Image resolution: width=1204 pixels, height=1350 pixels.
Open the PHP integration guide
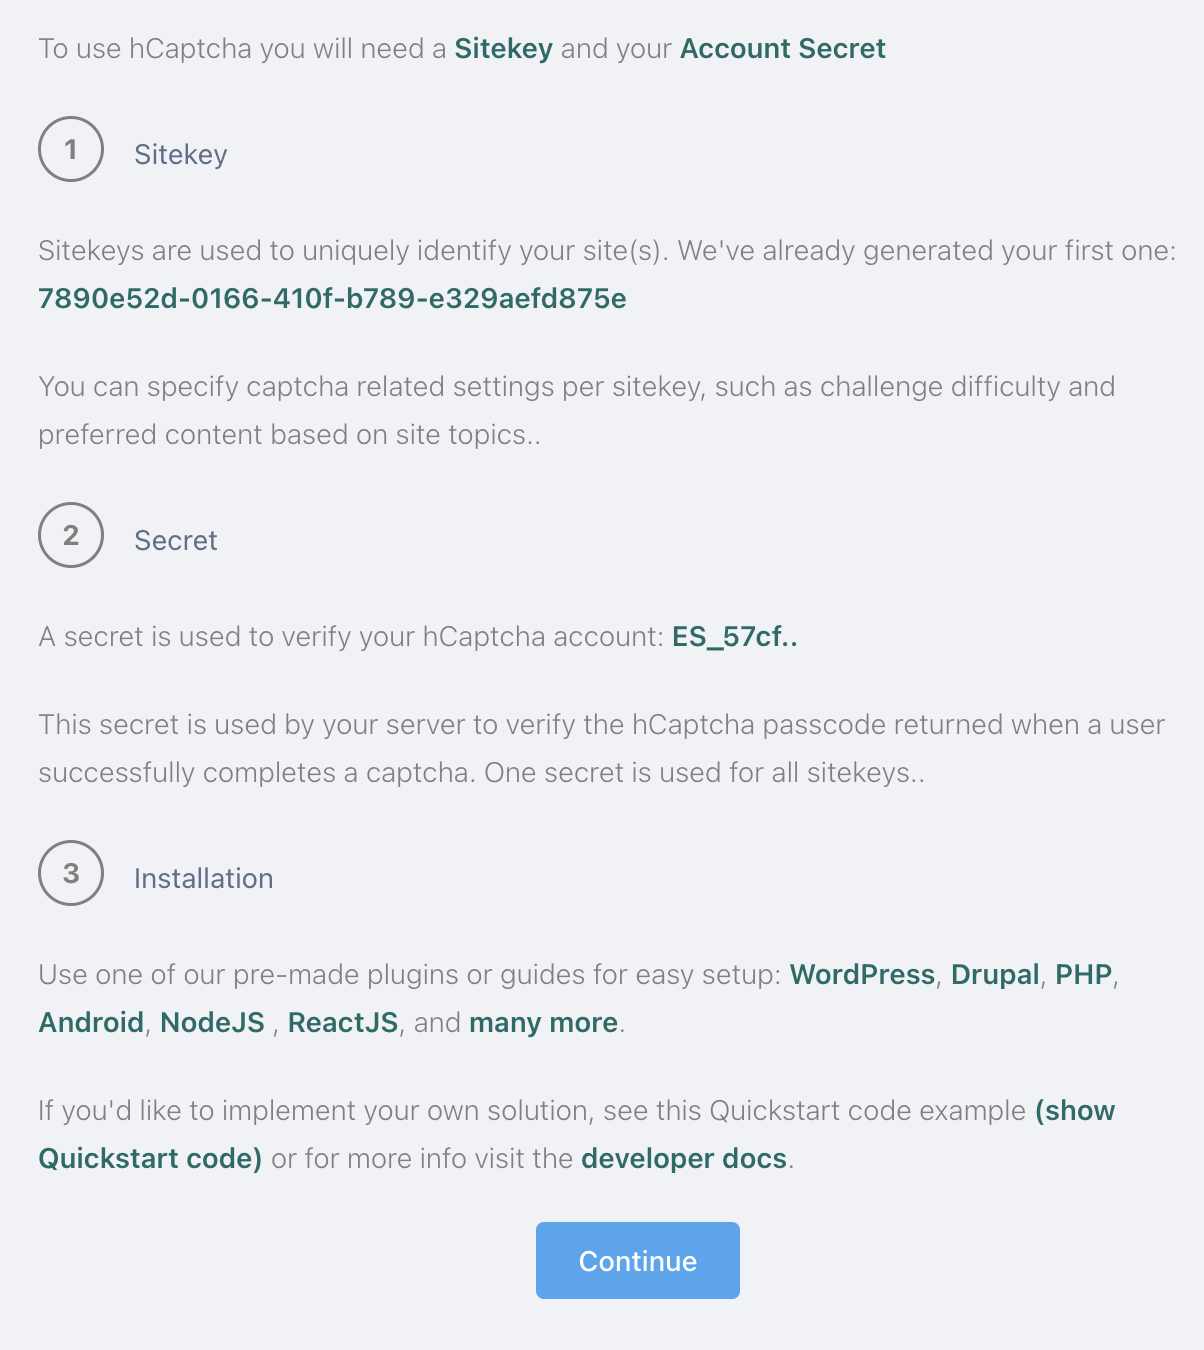[x=1083, y=974]
